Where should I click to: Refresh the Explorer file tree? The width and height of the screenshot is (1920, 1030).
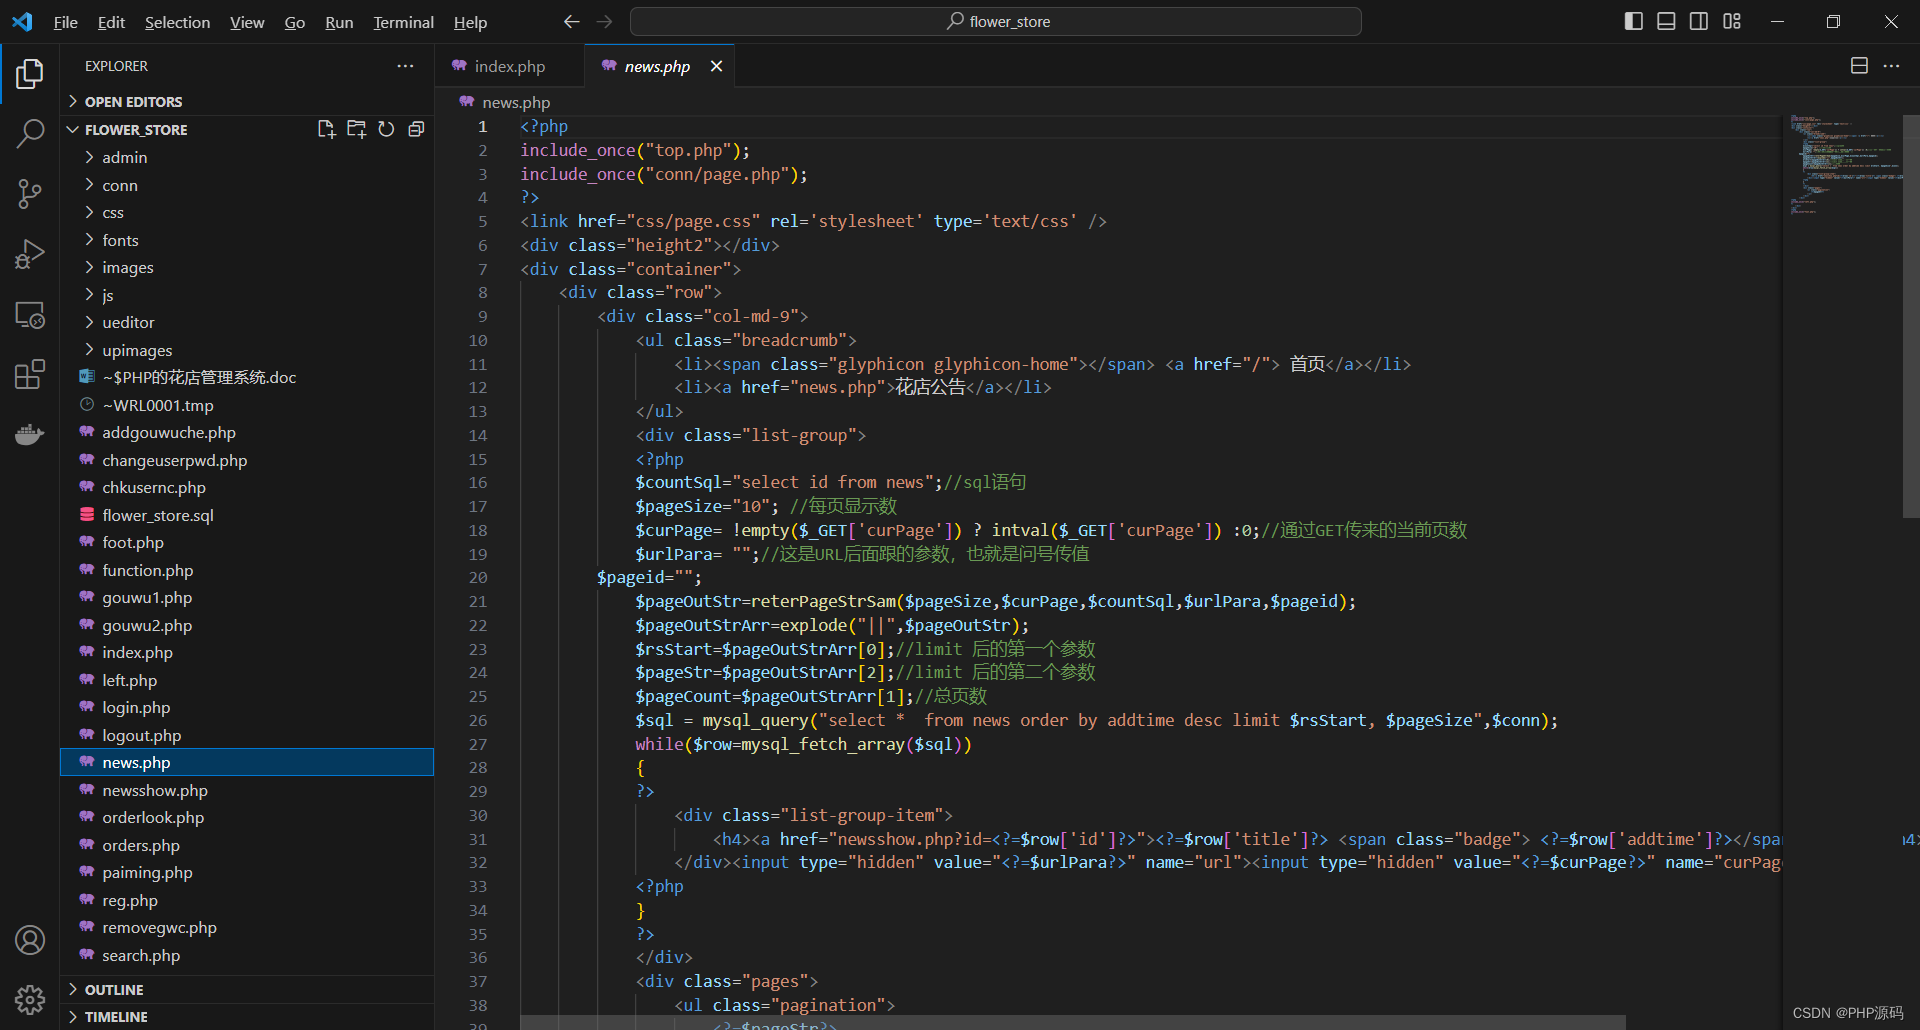(x=386, y=129)
